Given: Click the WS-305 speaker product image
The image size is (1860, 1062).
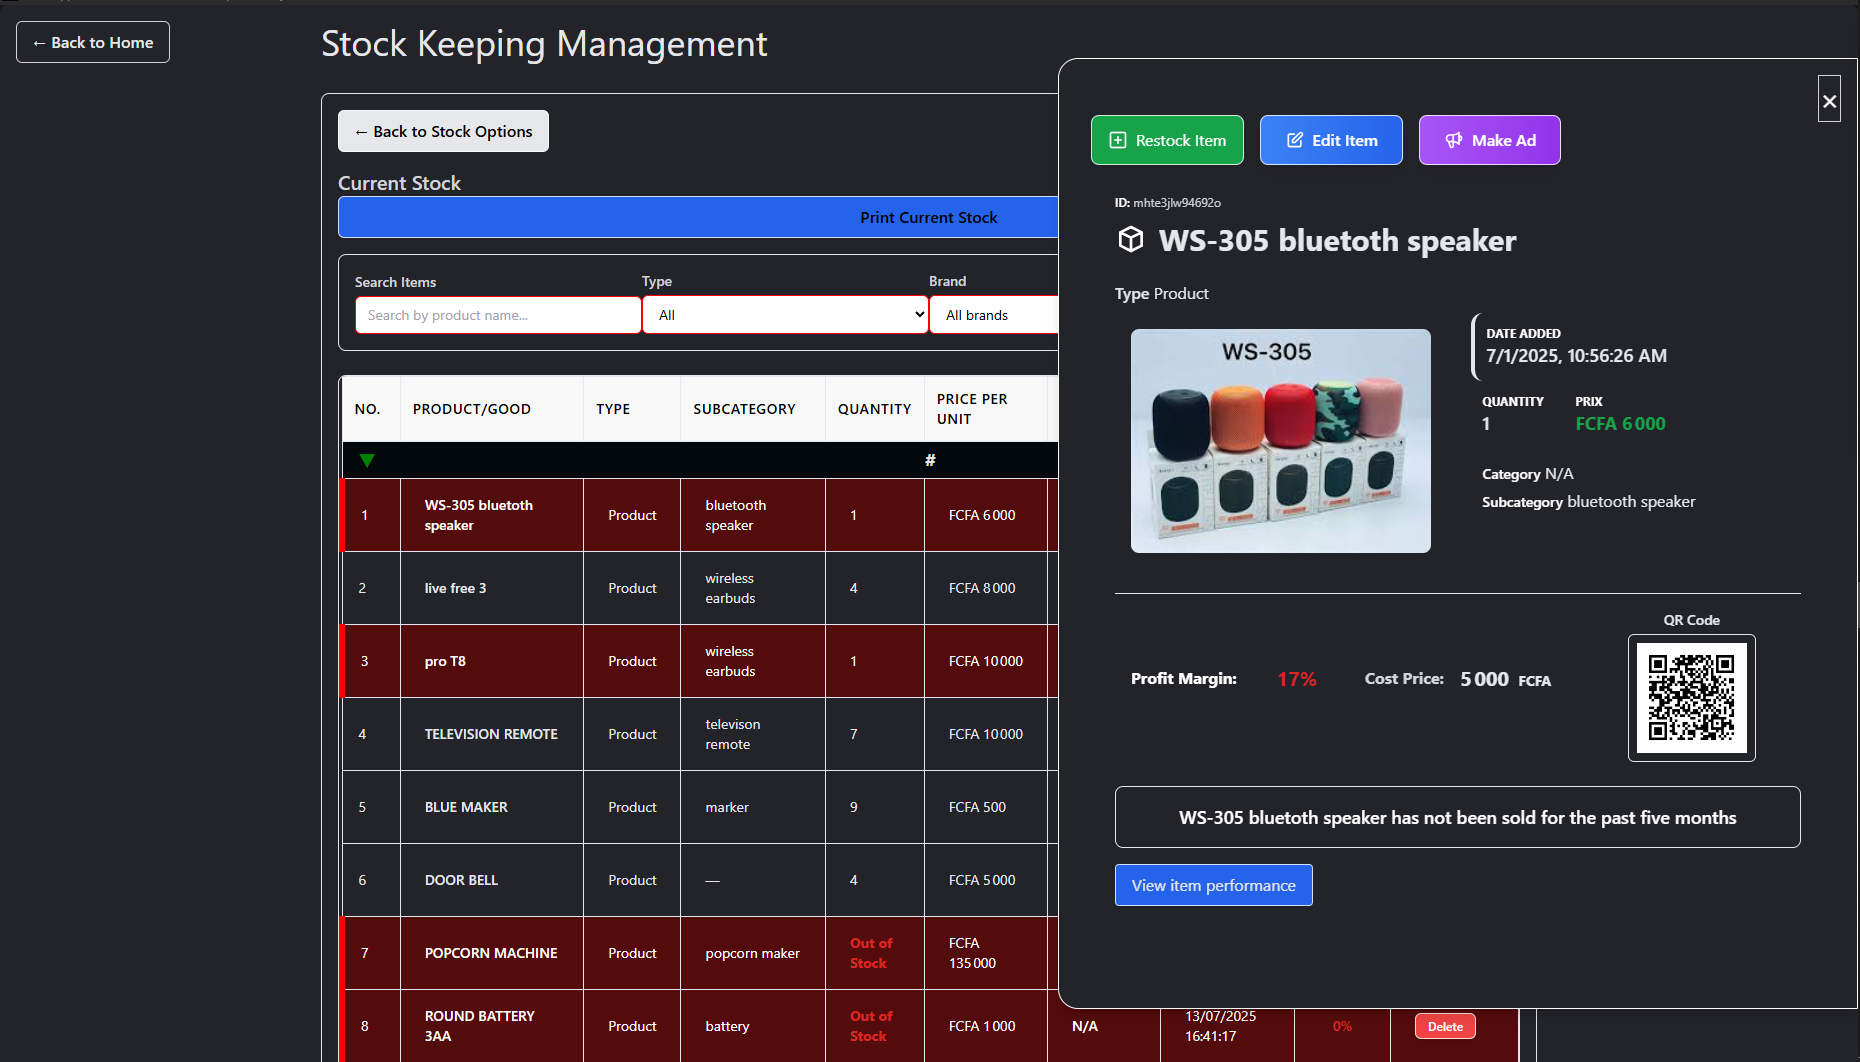Looking at the screenshot, I should (x=1280, y=441).
